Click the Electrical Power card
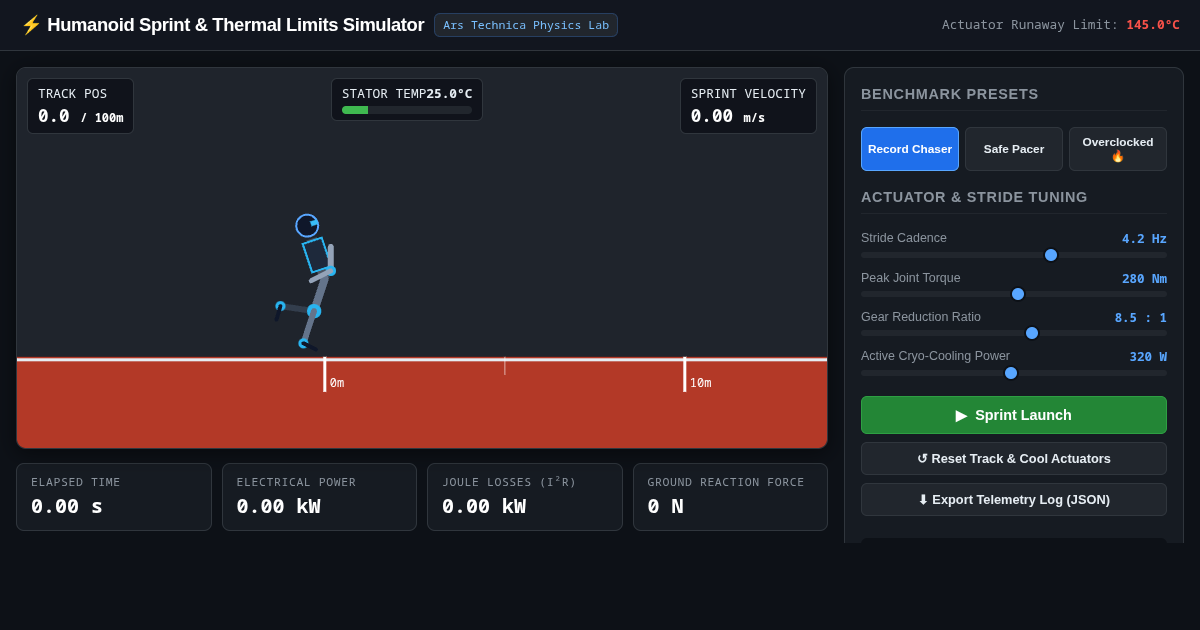1200x630 pixels. tap(319, 497)
